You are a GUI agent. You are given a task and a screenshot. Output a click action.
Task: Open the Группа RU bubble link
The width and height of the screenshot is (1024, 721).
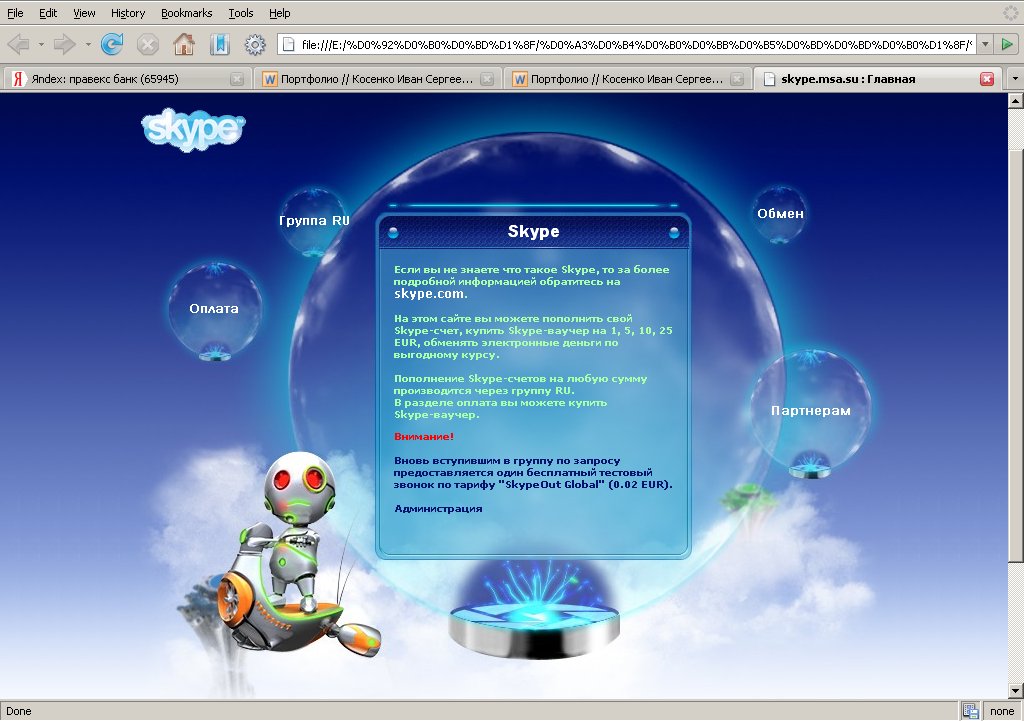pos(314,220)
